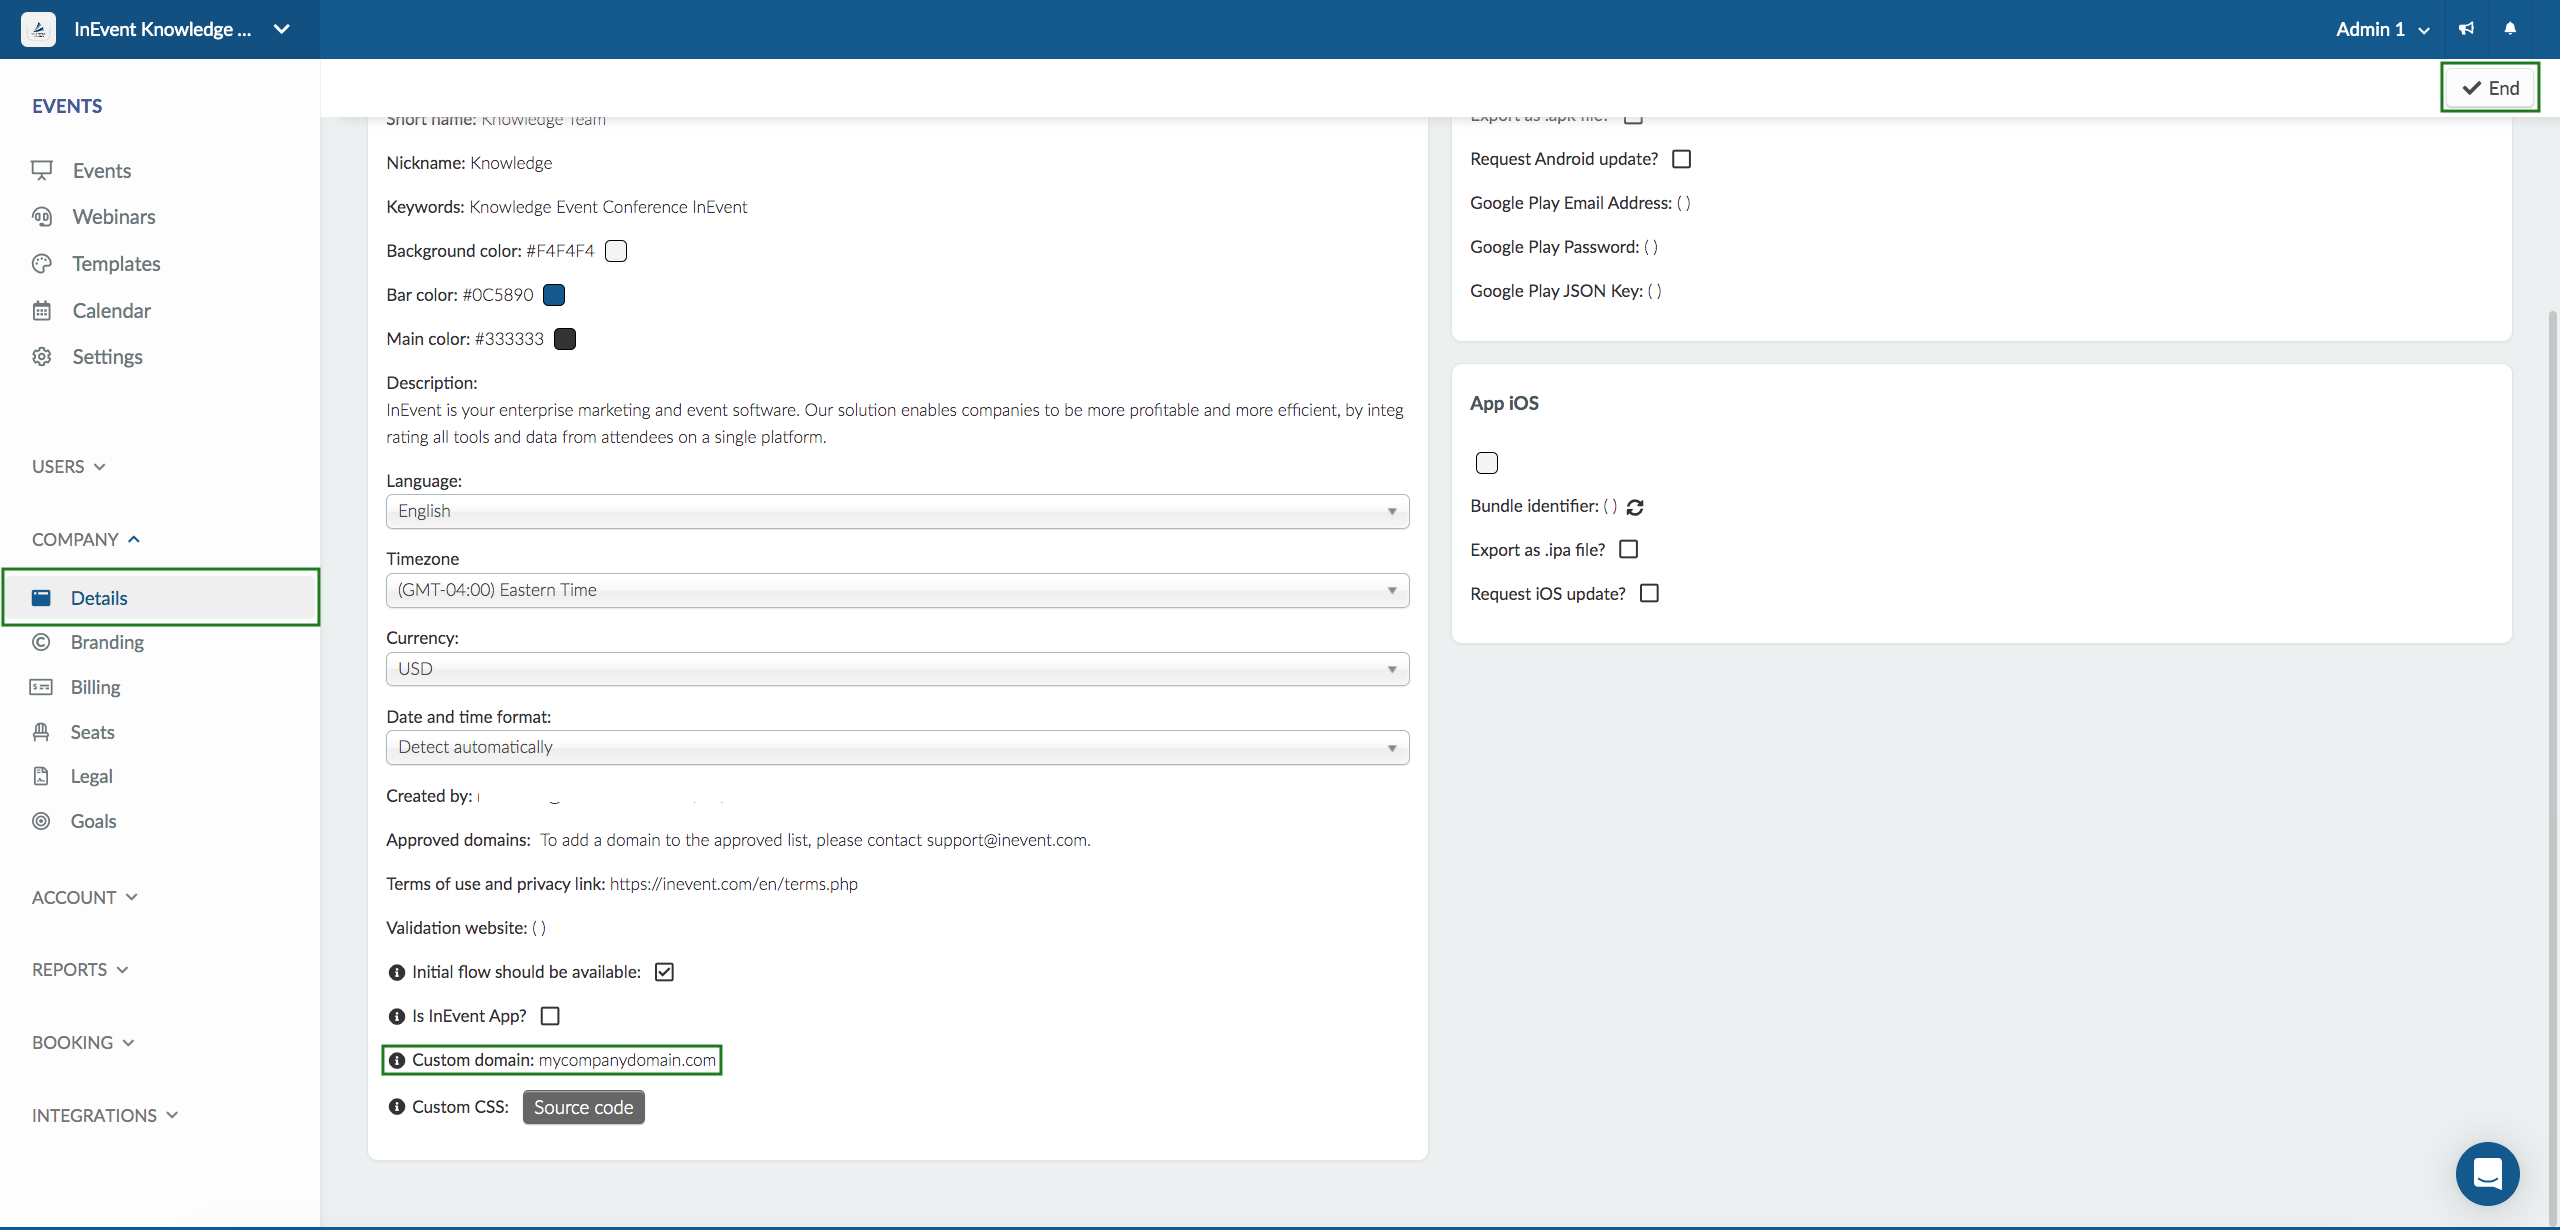This screenshot has width=2560, height=1230.
Task: Expand the ACCOUNT section
Action: point(83,895)
